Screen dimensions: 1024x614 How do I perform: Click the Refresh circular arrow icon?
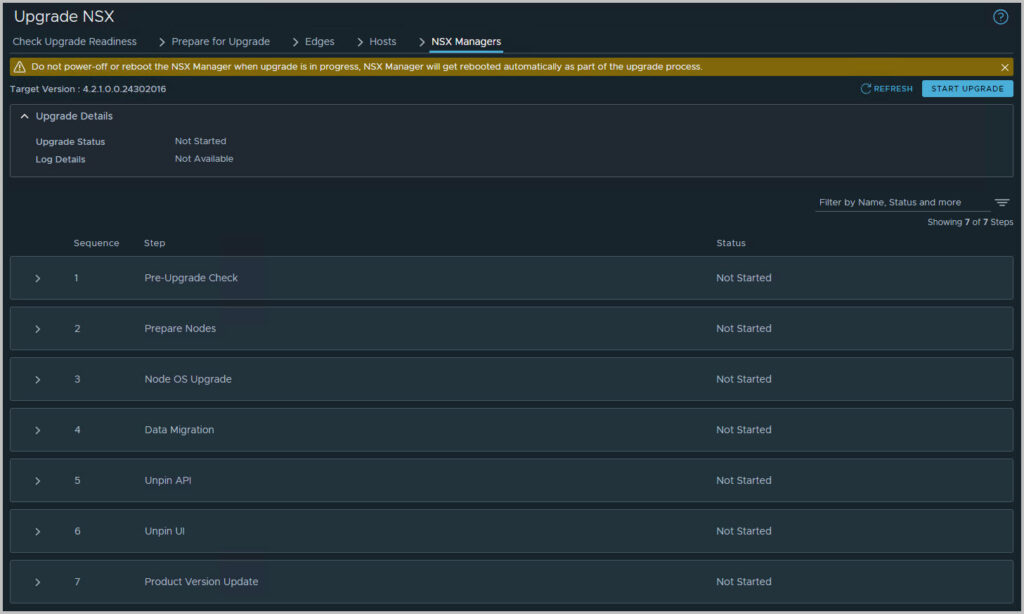coord(866,88)
